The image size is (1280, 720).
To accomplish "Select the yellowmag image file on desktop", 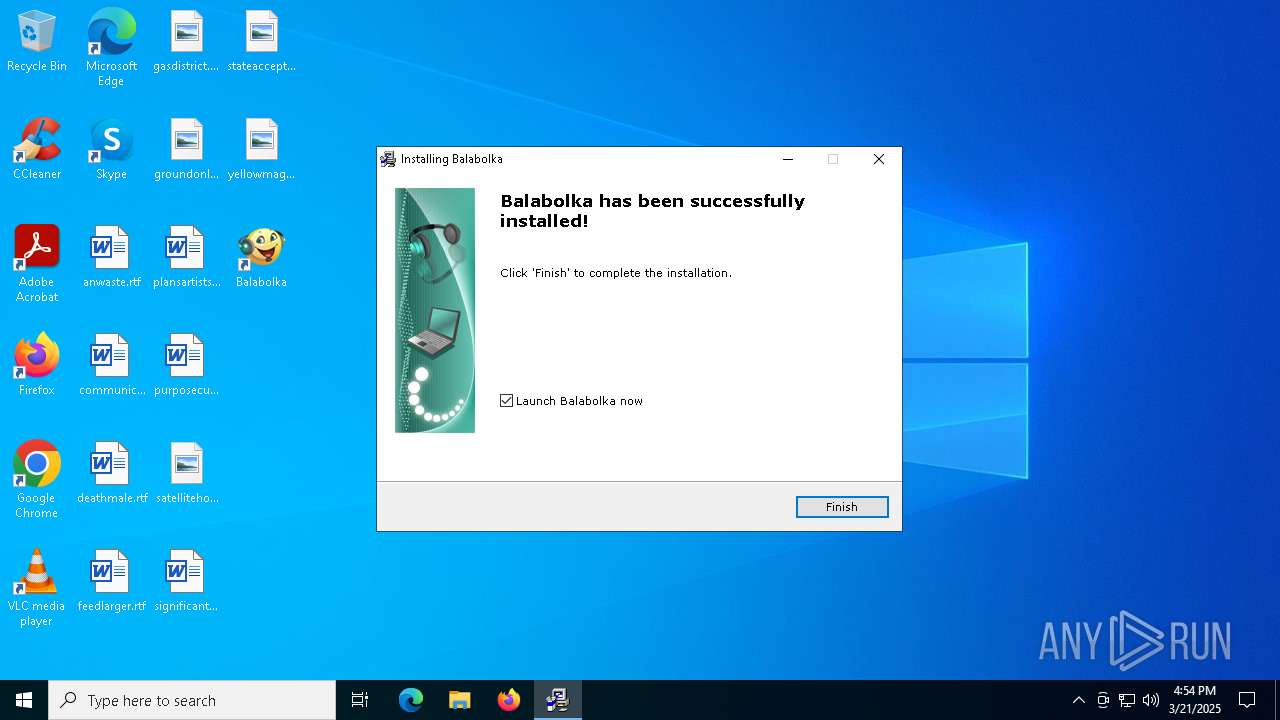I will 261,150.
